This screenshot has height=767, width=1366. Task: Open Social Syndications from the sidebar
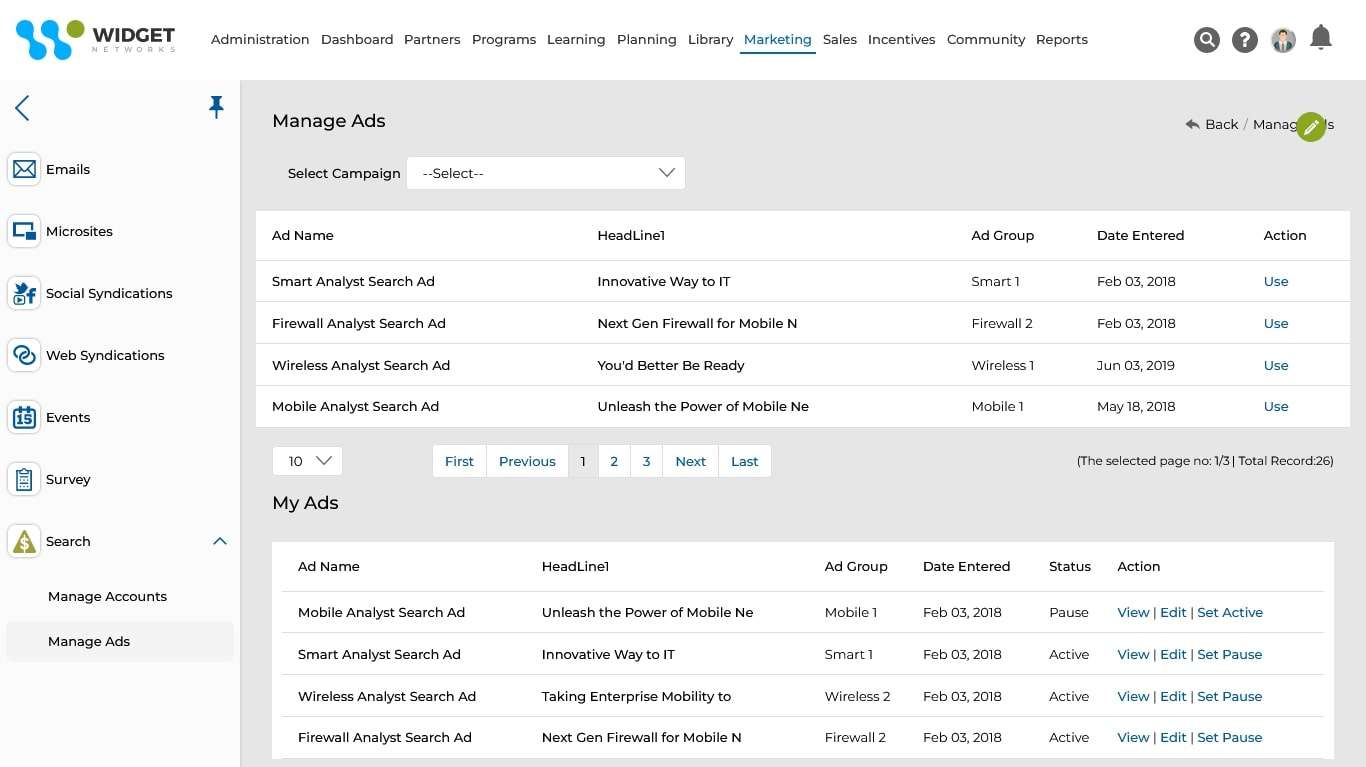[x=23, y=293]
